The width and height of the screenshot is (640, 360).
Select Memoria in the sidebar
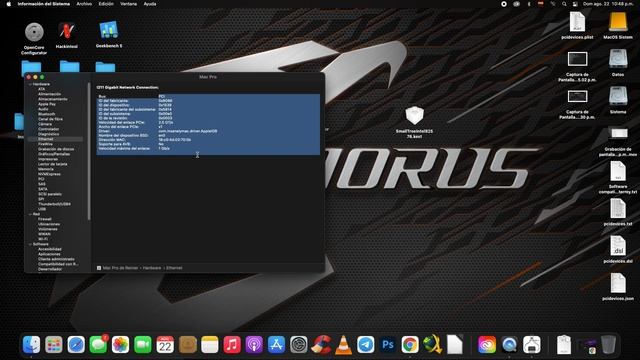(x=46, y=169)
